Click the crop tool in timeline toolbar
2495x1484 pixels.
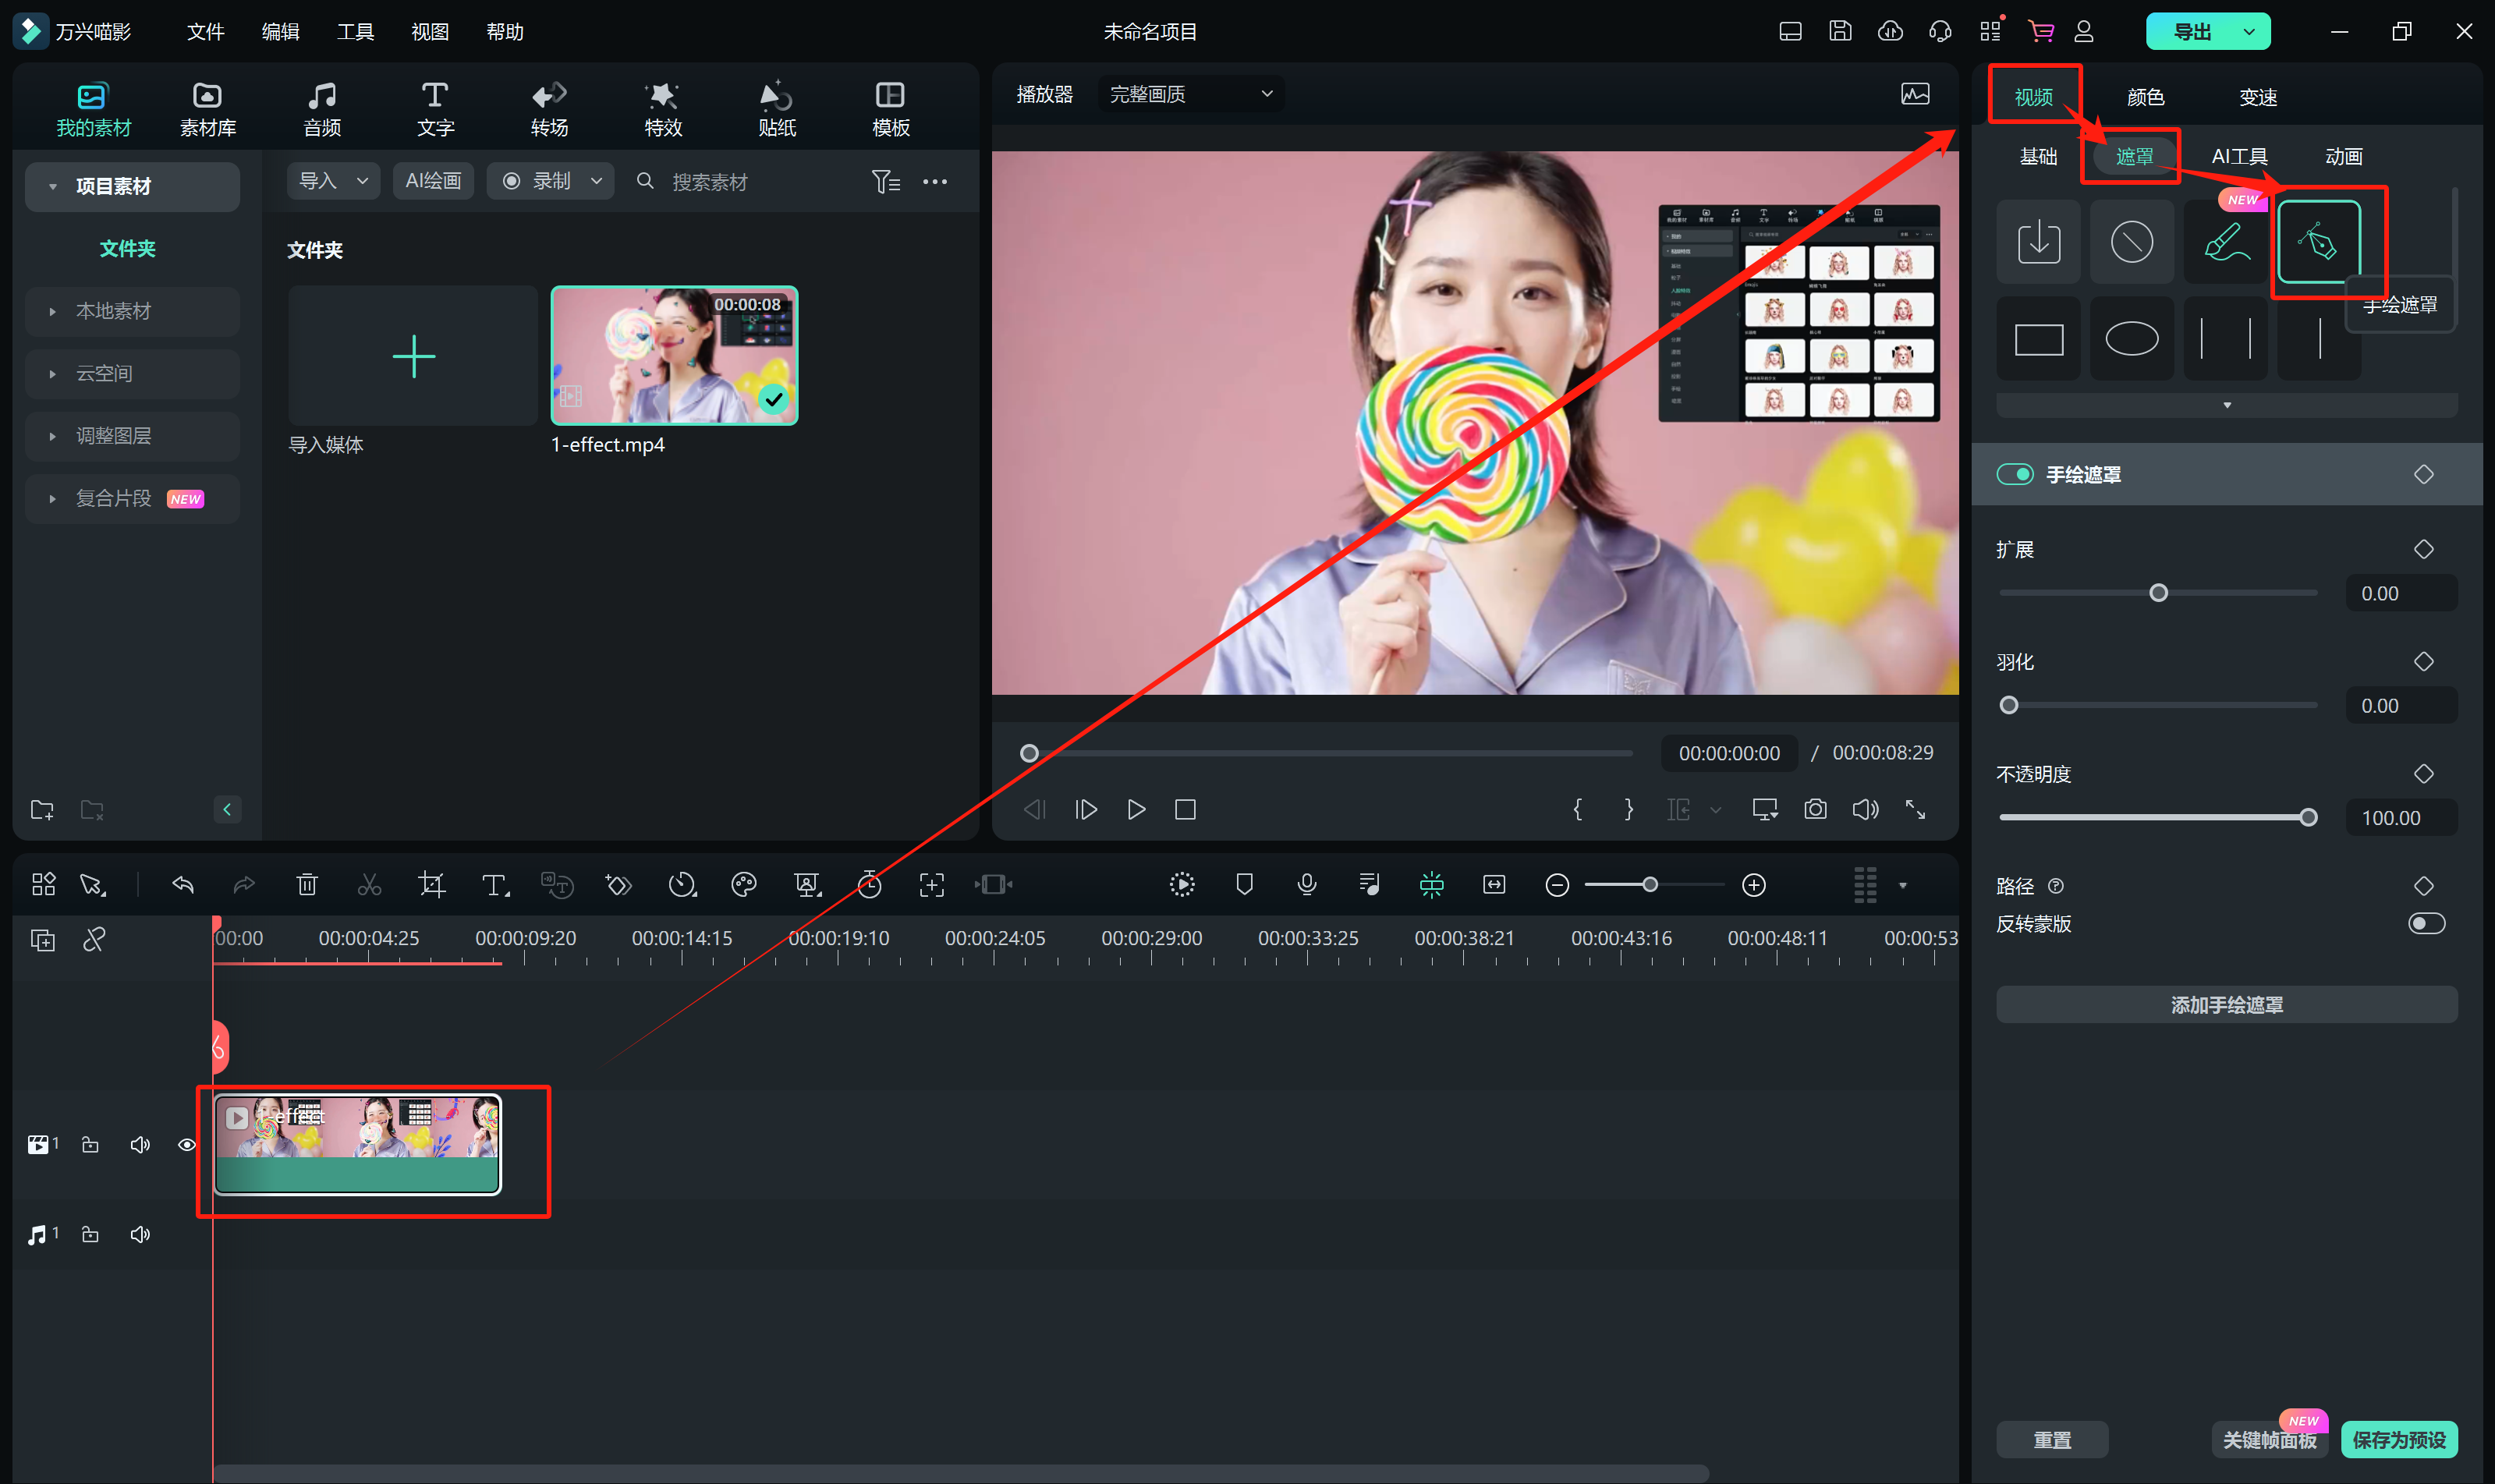[431, 884]
